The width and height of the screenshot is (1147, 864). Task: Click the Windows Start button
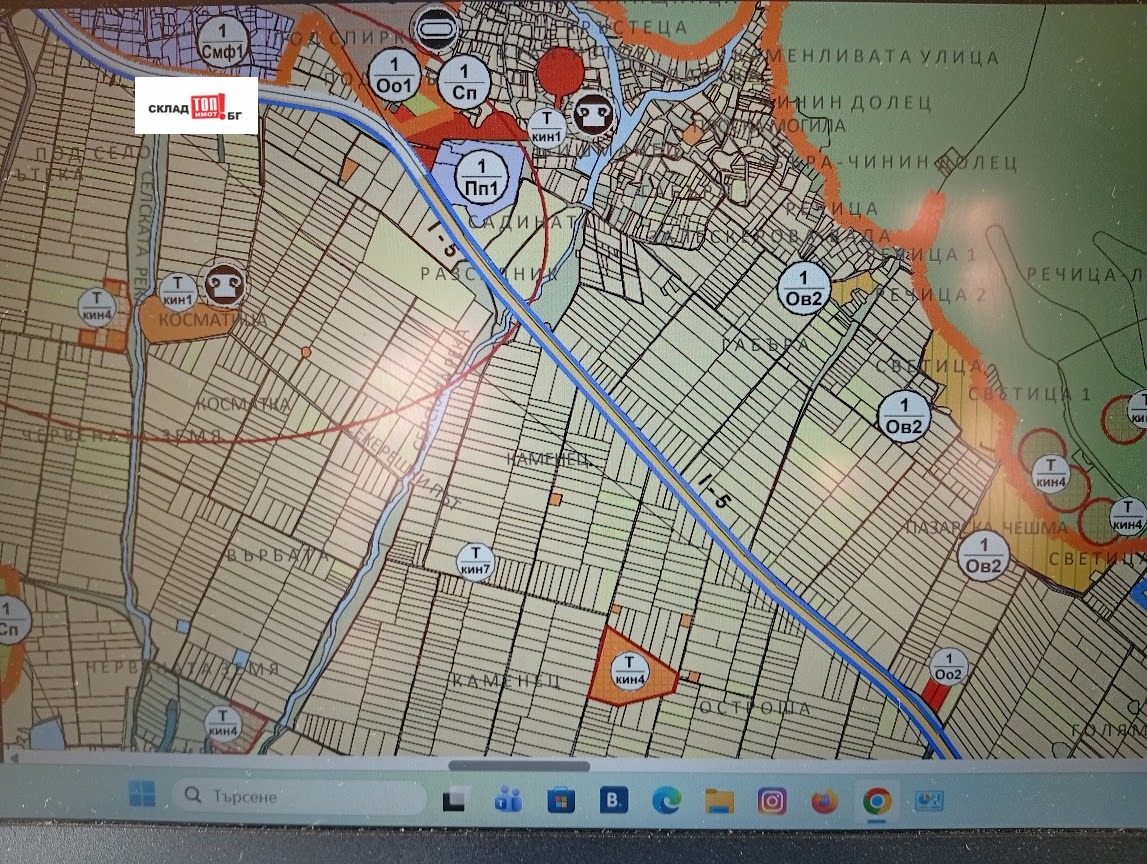(x=142, y=796)
